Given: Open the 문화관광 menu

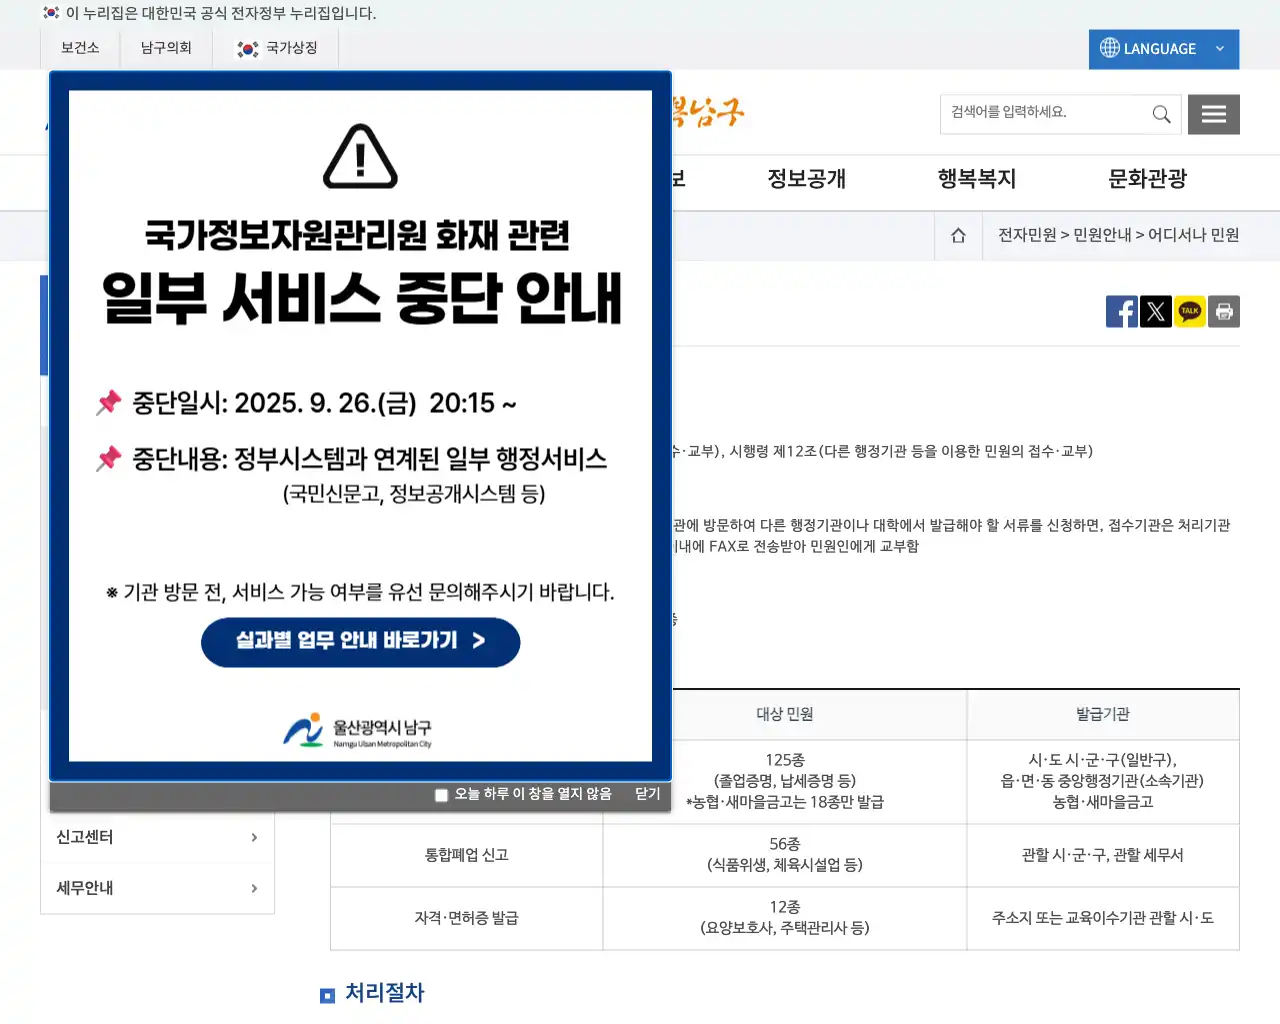Looking at the screenshot, I should (x=1147, y=179).
